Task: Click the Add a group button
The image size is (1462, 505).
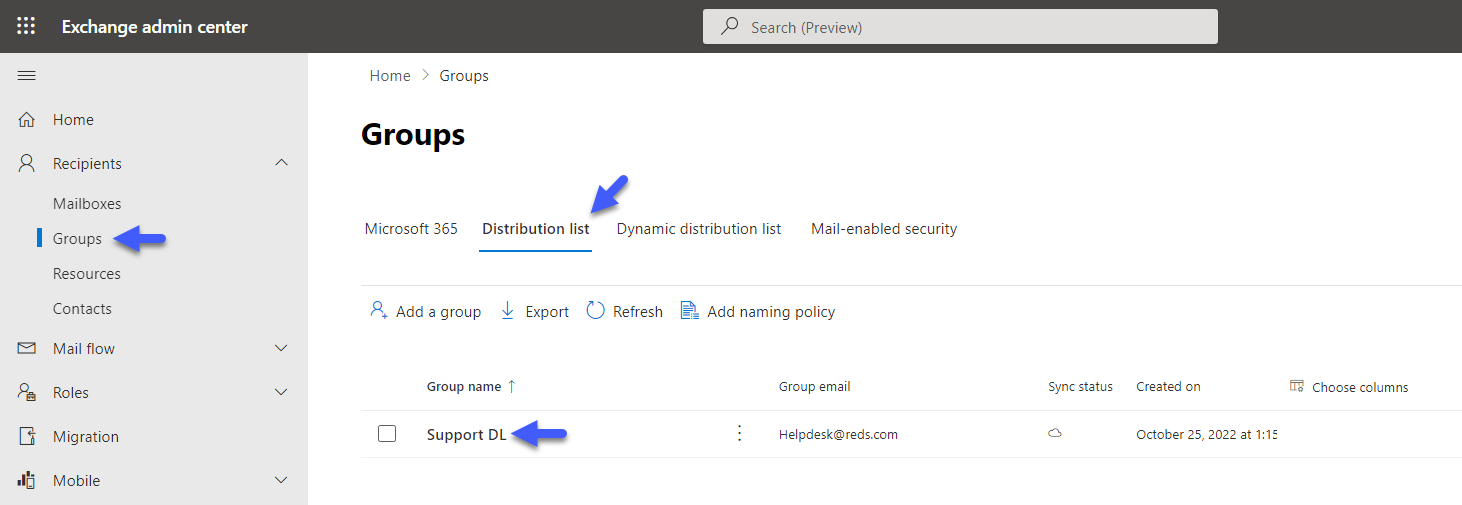Action: point(425,311)
